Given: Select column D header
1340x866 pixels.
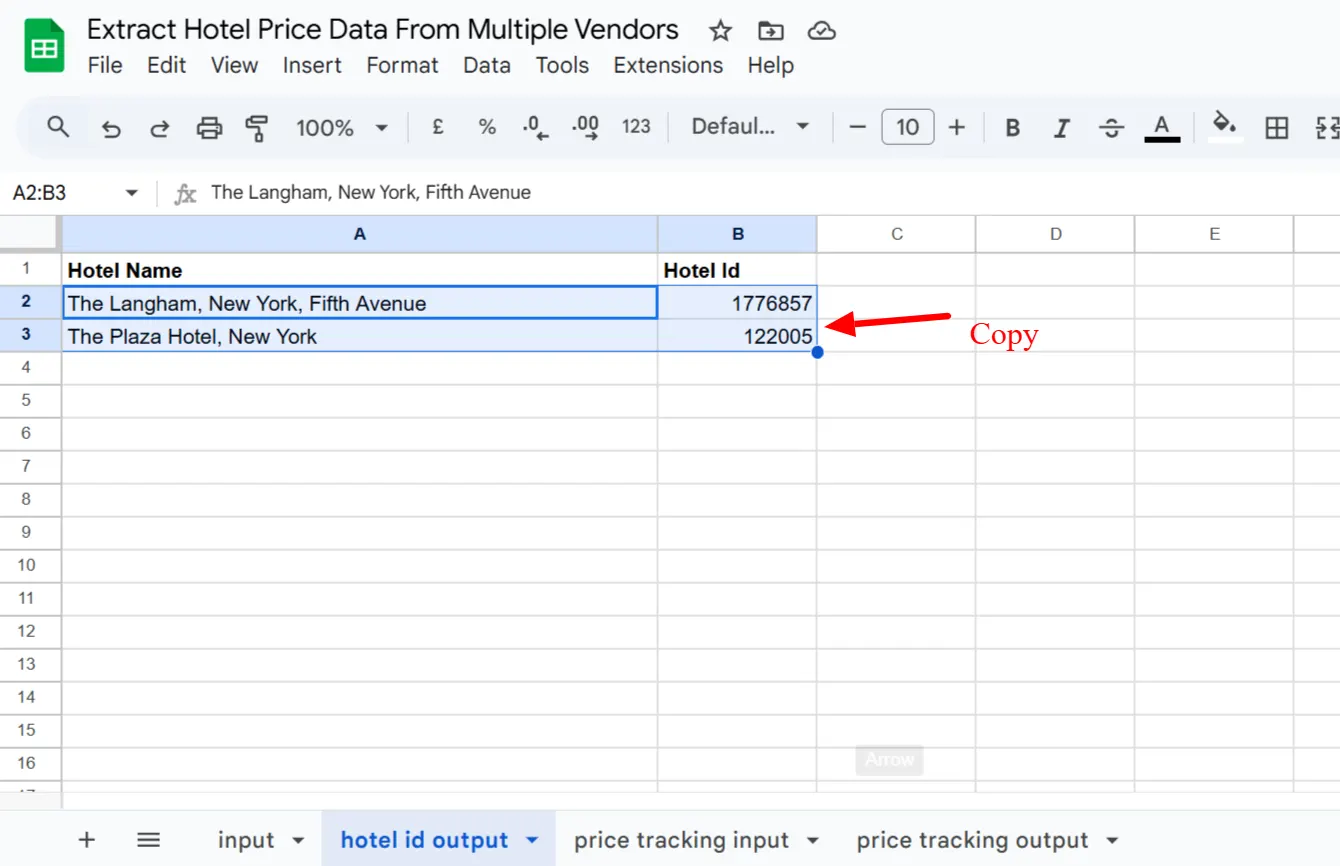Looking at the screenshot, I should 1056,234.
